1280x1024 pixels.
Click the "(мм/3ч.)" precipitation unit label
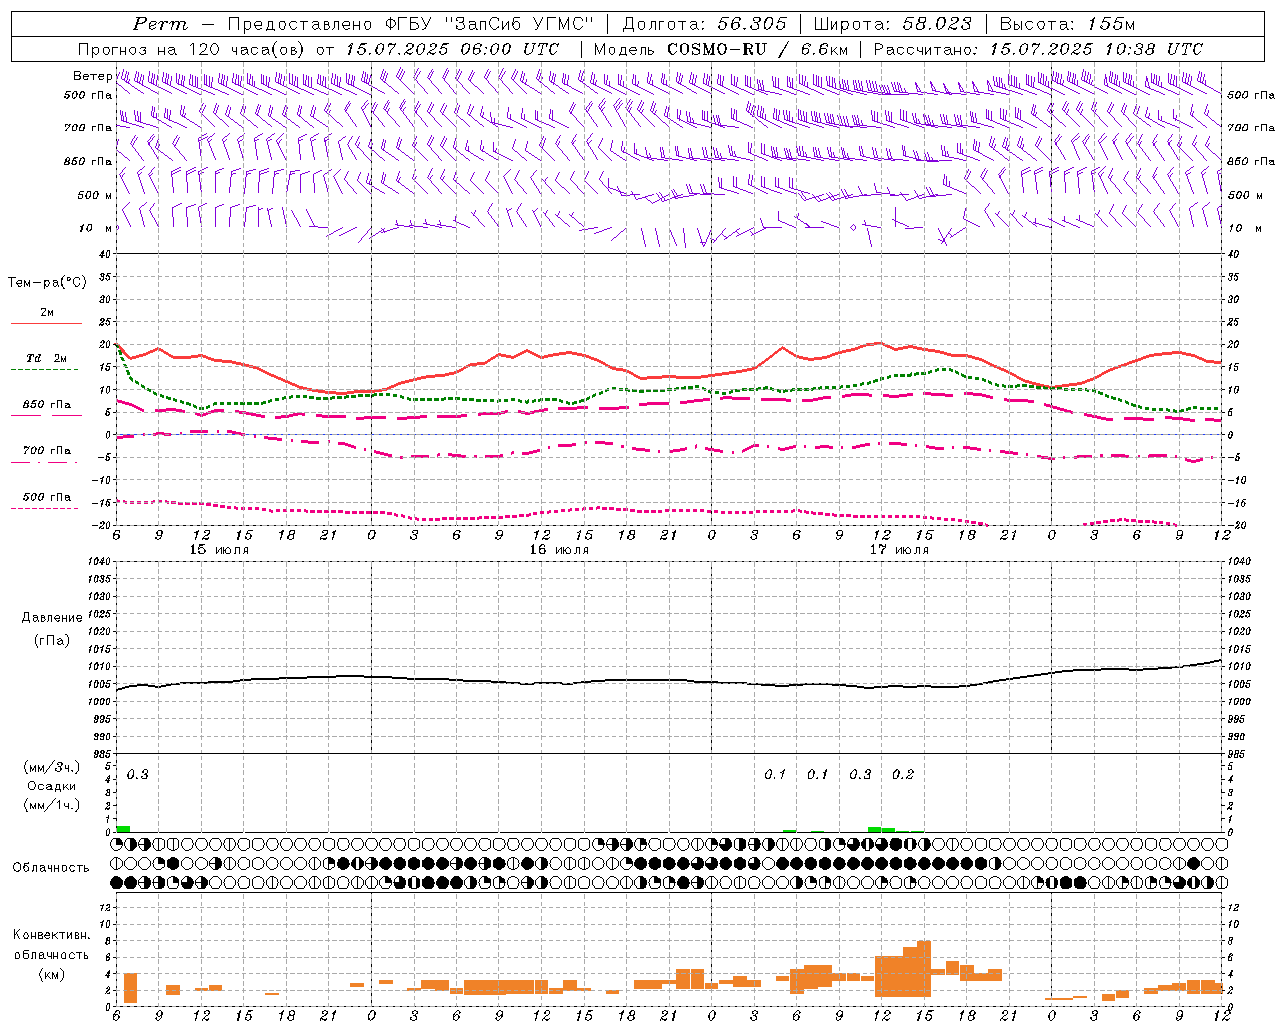52,768
